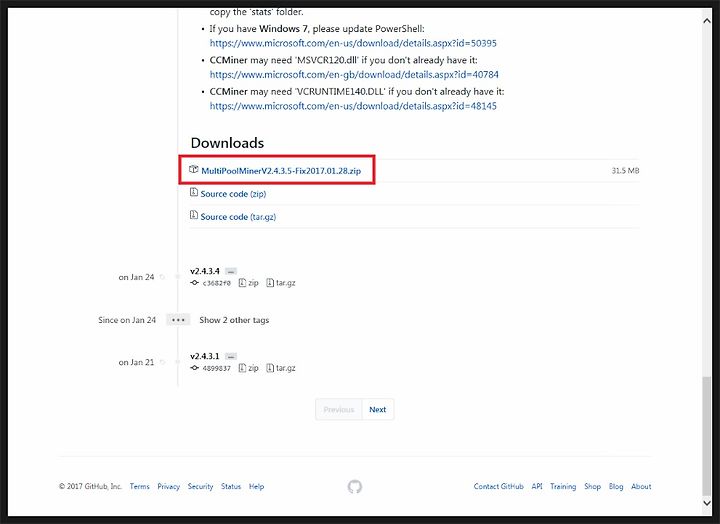Click the 31.5 MB file size text
The width and height of the screenshot is (720, 524).
point(625,171)
